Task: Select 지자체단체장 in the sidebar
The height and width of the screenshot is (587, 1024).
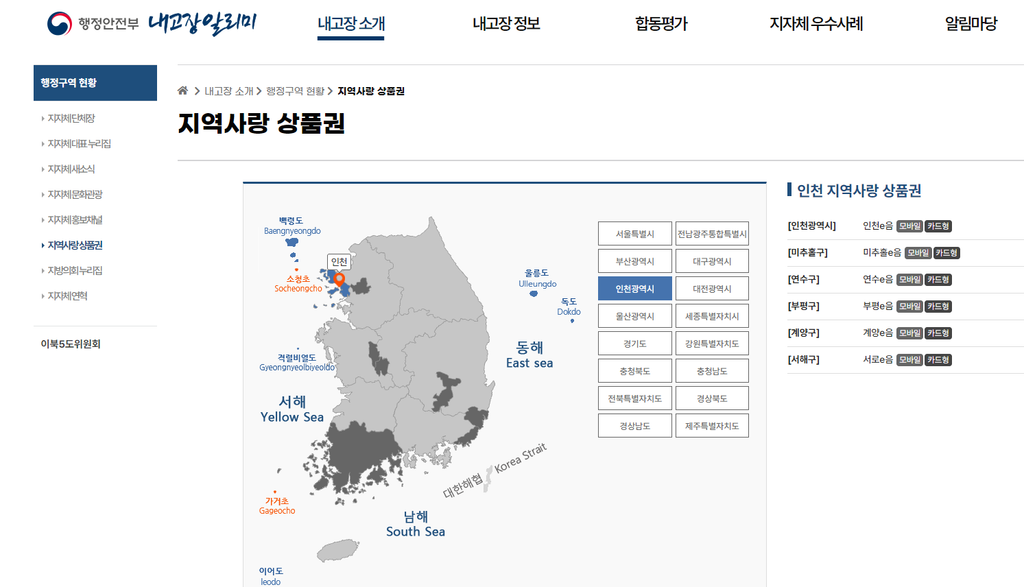Action: coord(71,118)
